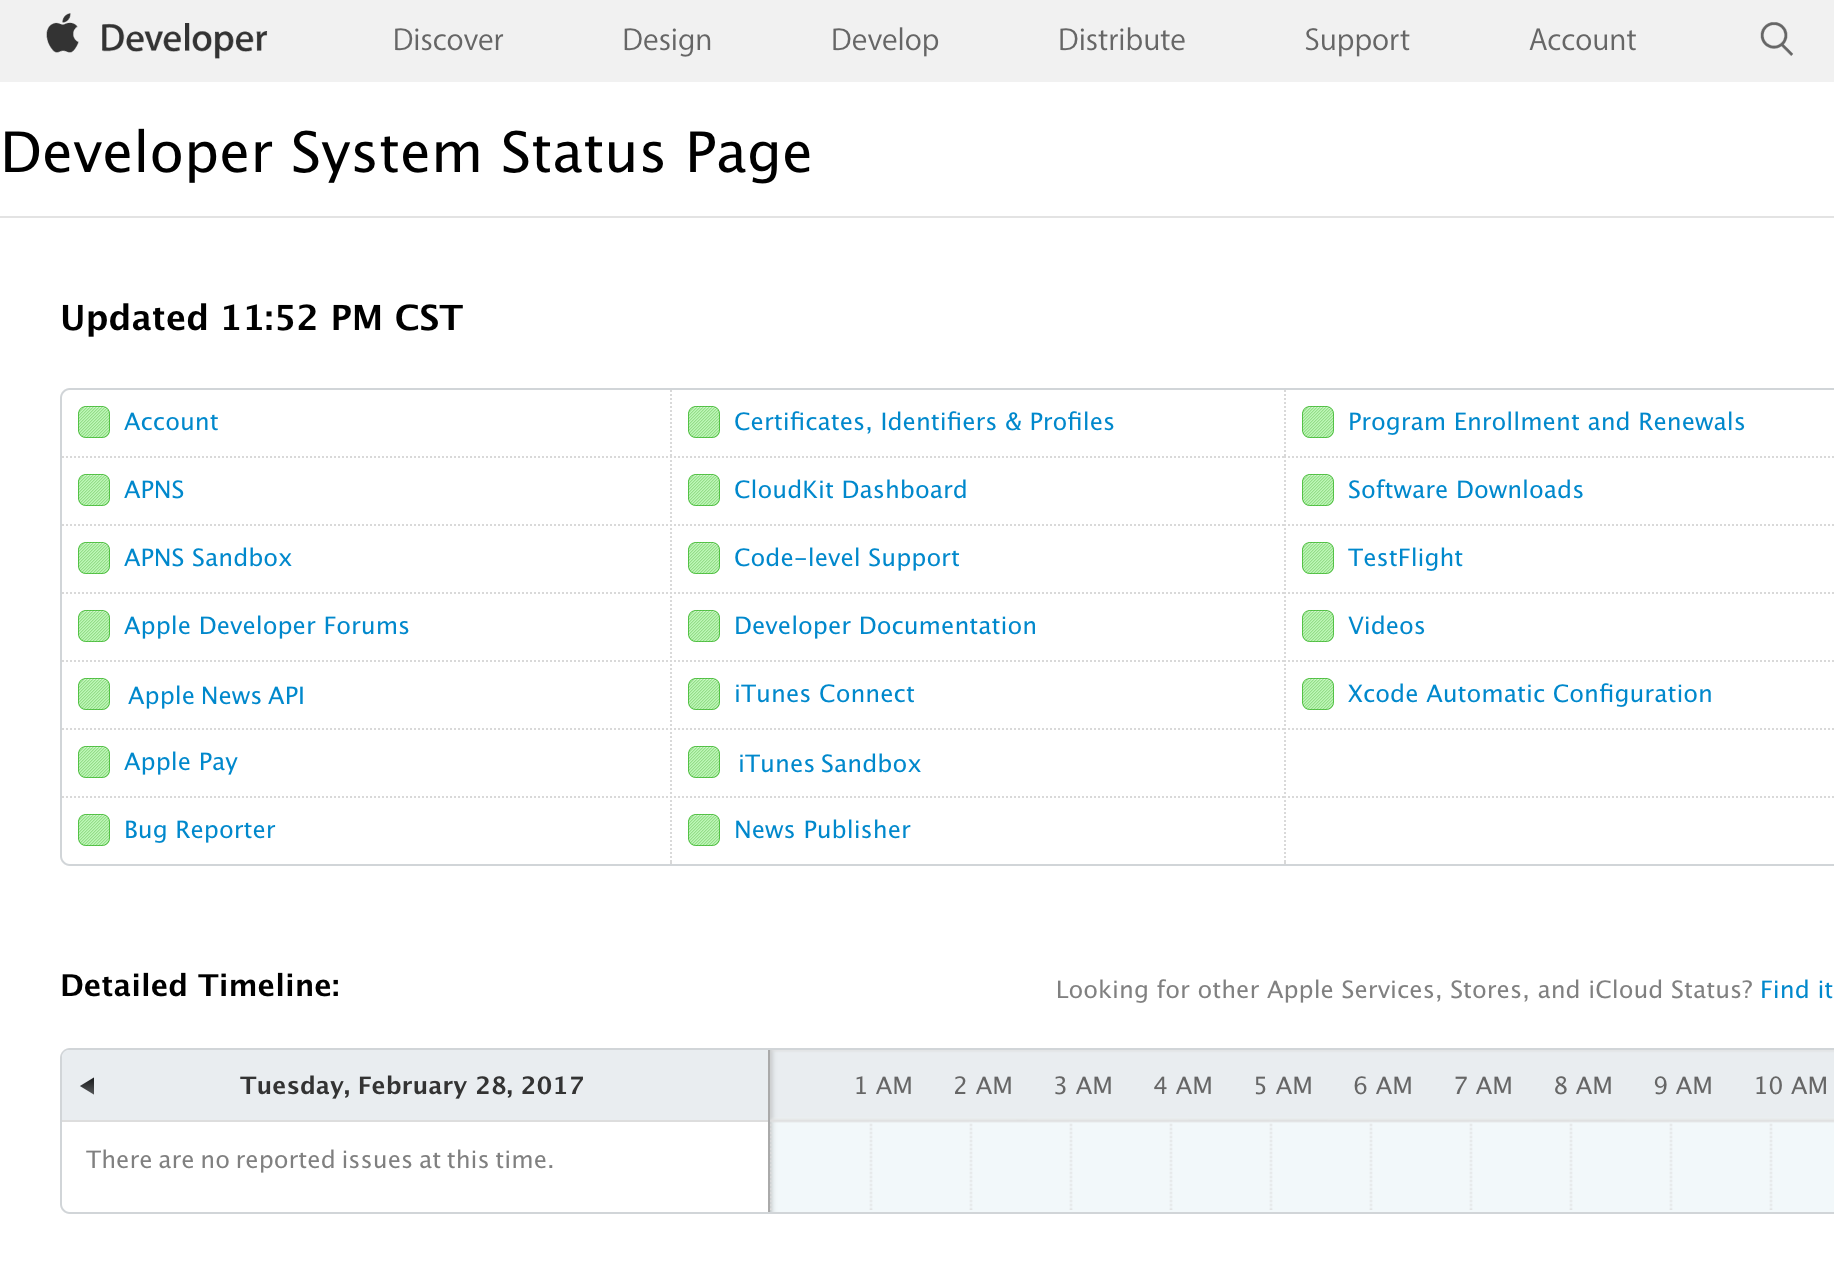The height and width of the screenshot is (1284, 1834).
Task: Open the Code-level Support link
Action: [x=847, y=558]
